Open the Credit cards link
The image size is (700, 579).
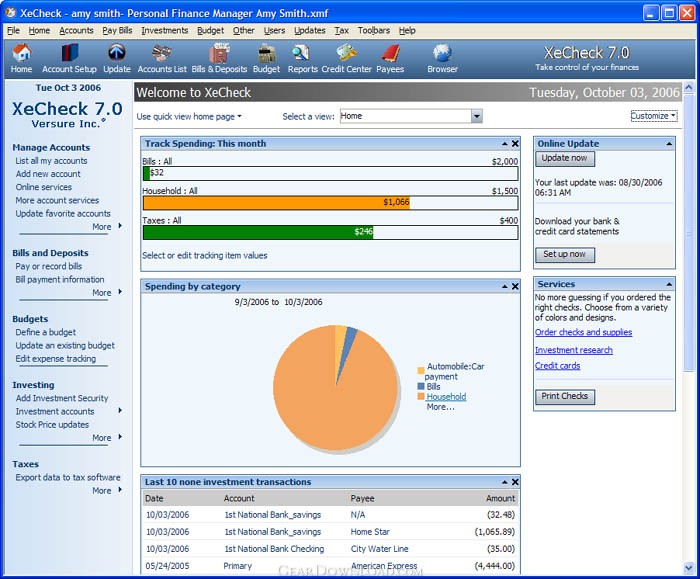[x=558, y=366]
